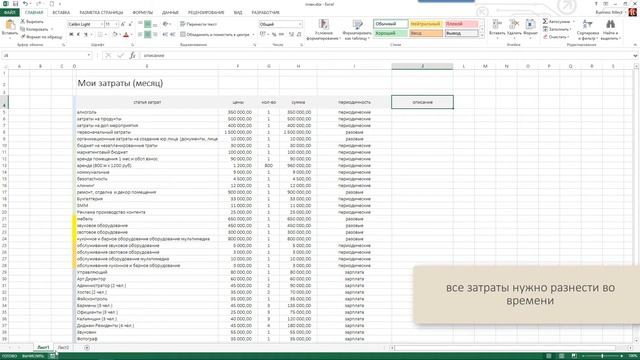Click the font color A button
Image resolution: width=640 pixels, height=360 pixels.
pos(126,35)
